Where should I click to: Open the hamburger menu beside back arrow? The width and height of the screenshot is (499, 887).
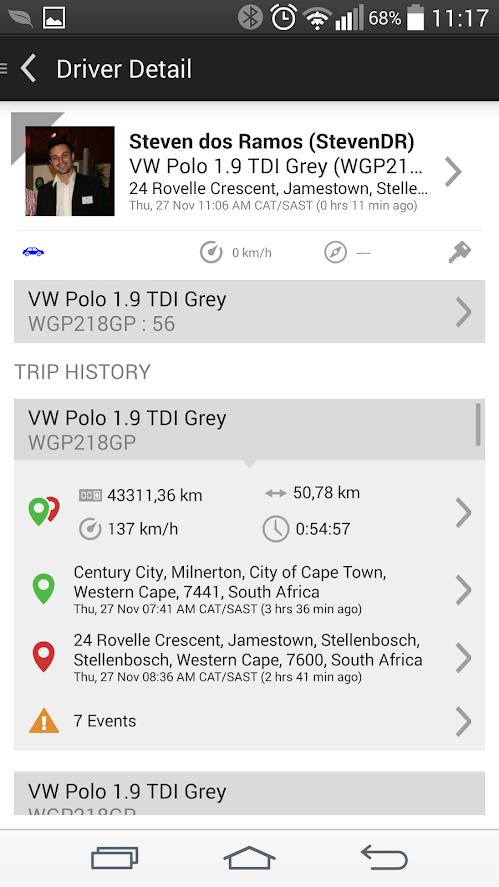3,69
